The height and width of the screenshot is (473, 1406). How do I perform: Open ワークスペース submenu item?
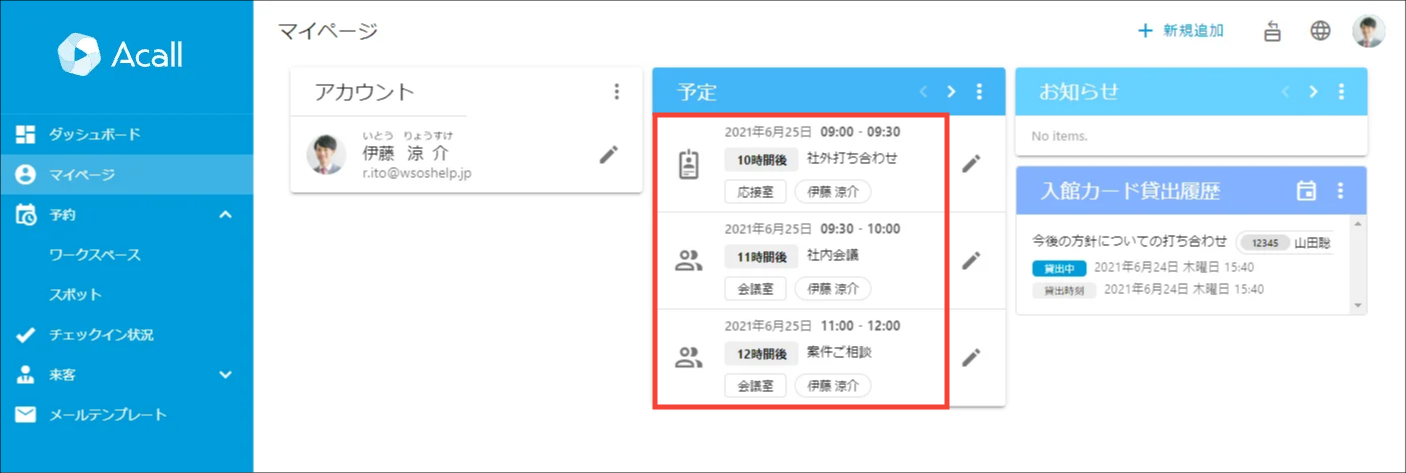tap(95, 255)
